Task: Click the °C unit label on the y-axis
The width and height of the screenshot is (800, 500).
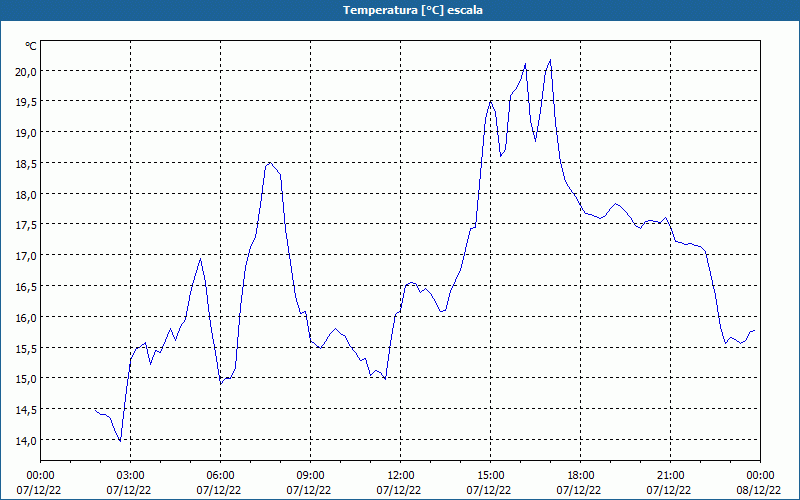Action: pos(31,46)
